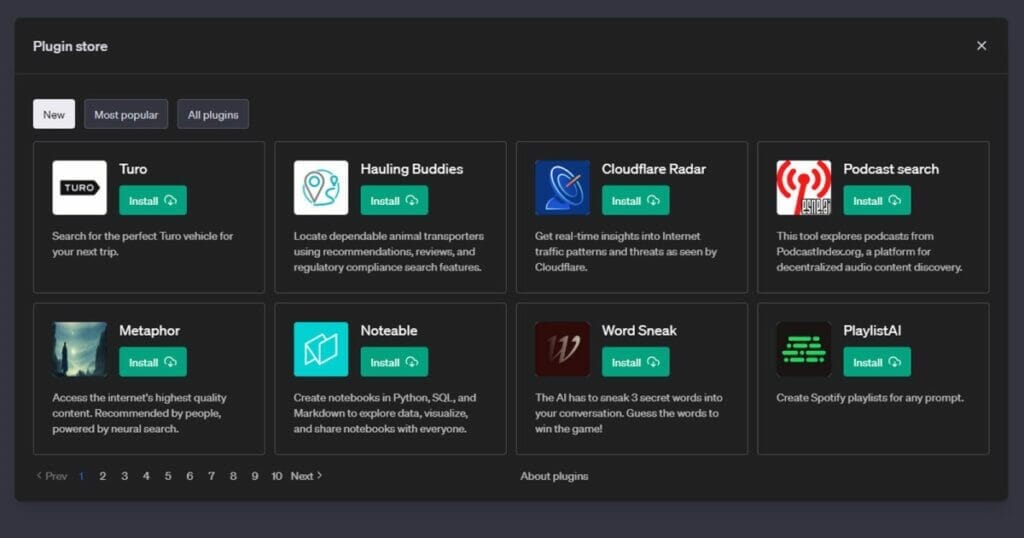
Task: Jump to page 3 of plugins
Action: point(124,476)
